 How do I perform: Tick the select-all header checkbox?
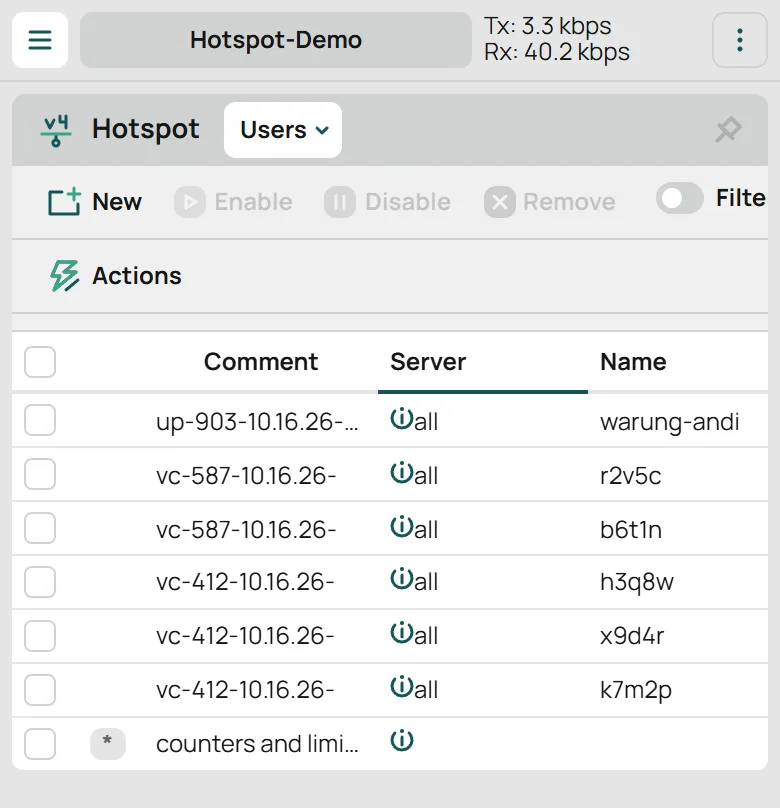click(40, 362)
